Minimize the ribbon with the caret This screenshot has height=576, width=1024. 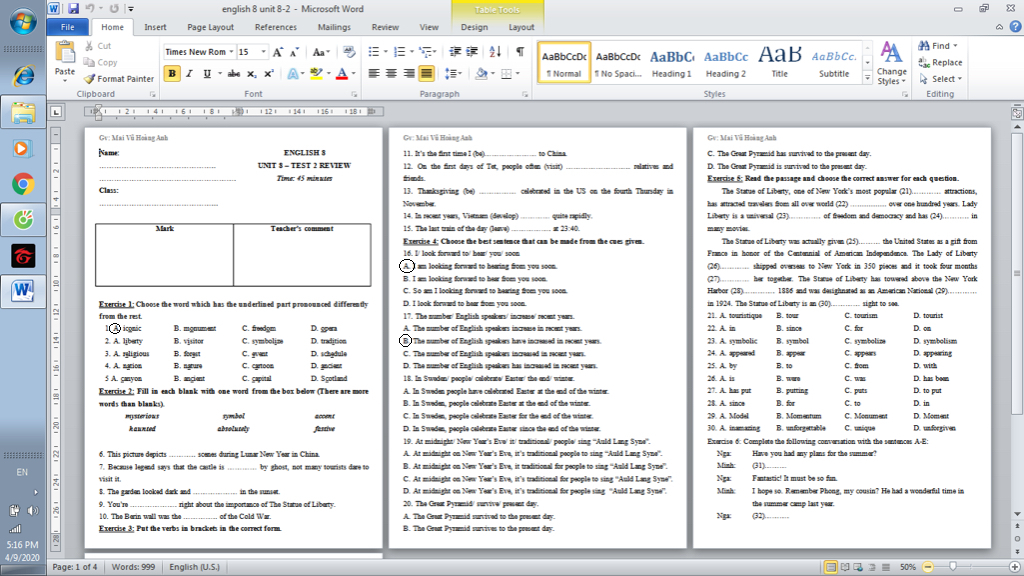click(999, 27)
